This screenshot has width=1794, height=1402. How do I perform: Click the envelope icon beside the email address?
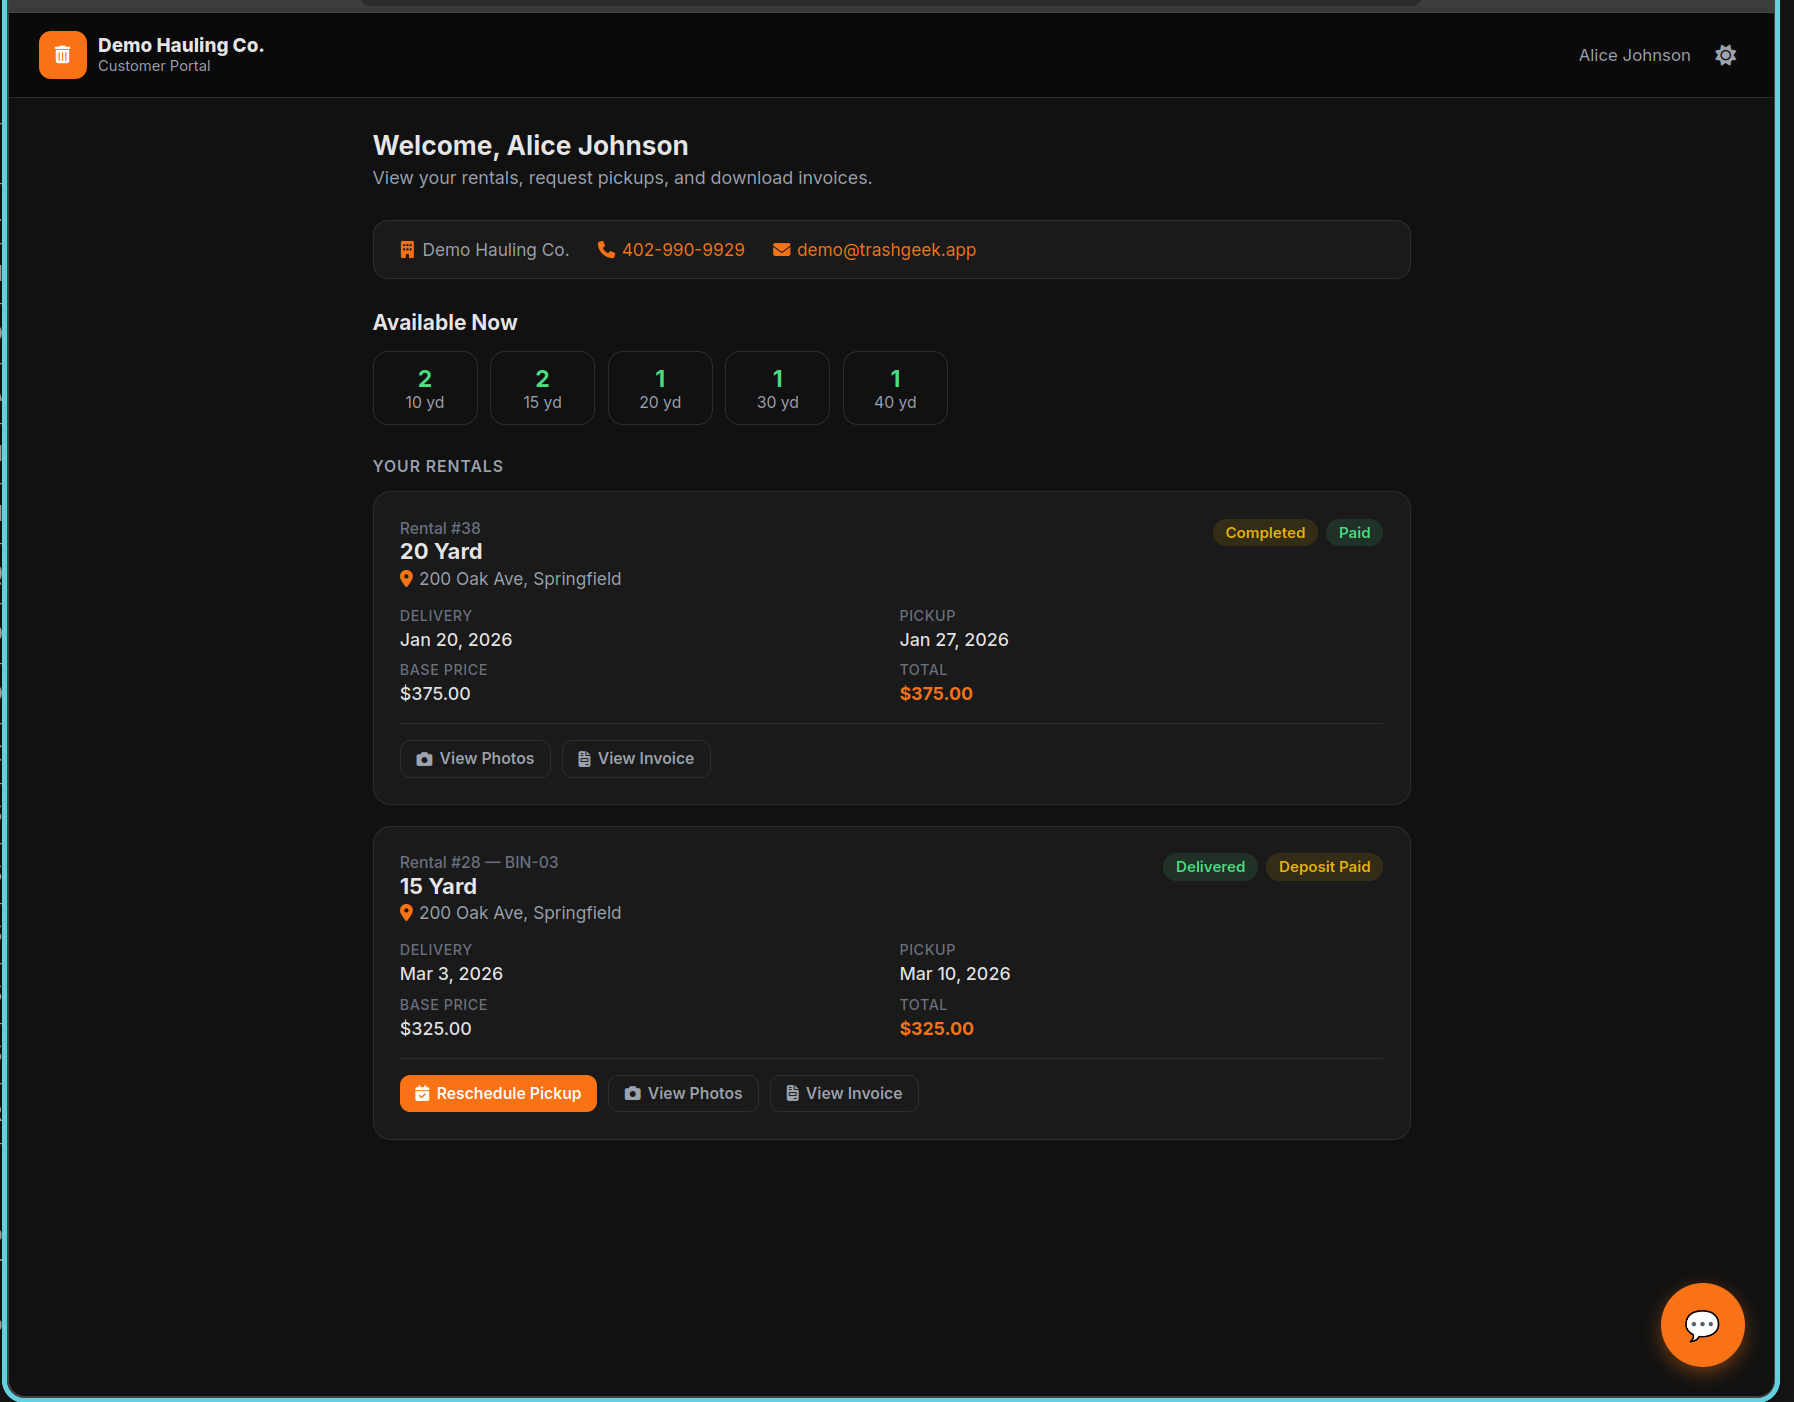[x=780, y=249]
